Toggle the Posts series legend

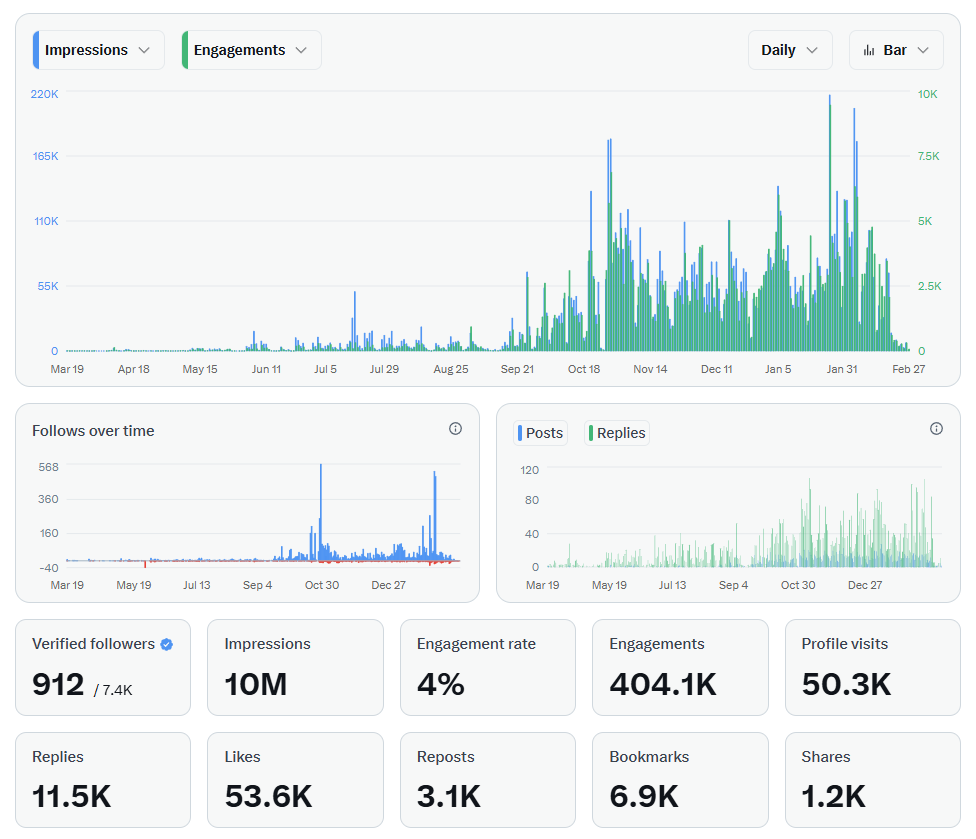[540, 433]
